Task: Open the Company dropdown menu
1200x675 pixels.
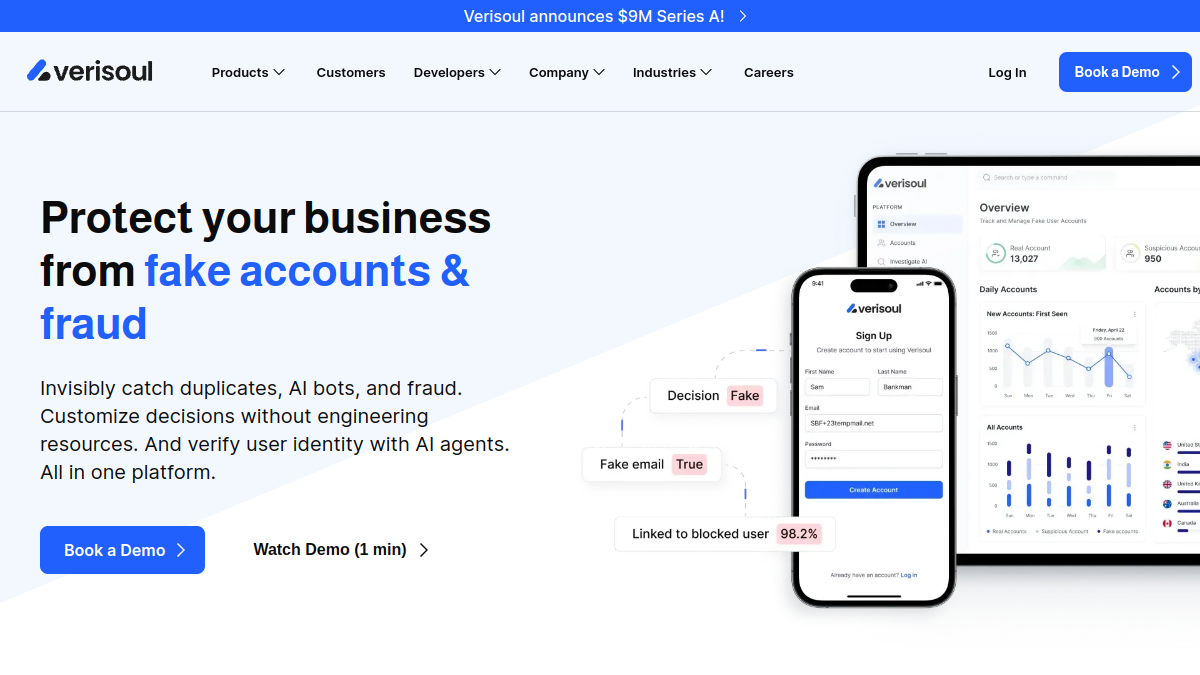Action: click(x=567, y=72)
